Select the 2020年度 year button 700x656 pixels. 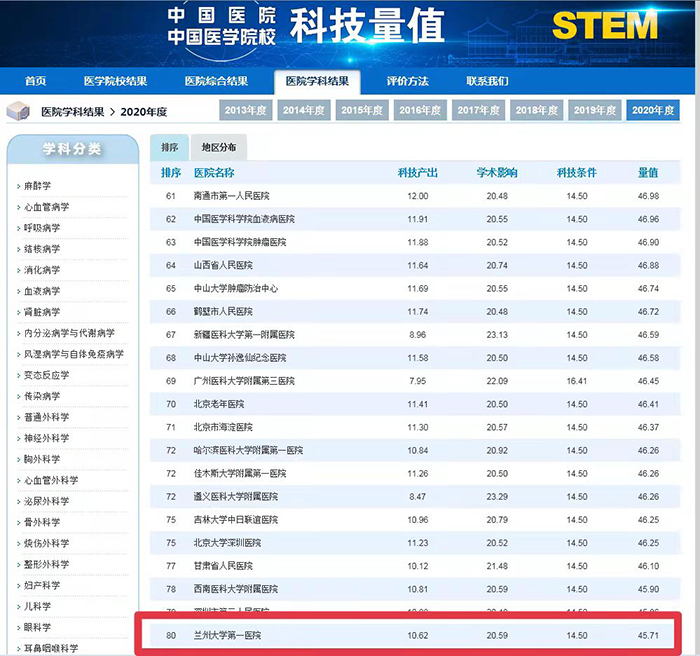653,110
